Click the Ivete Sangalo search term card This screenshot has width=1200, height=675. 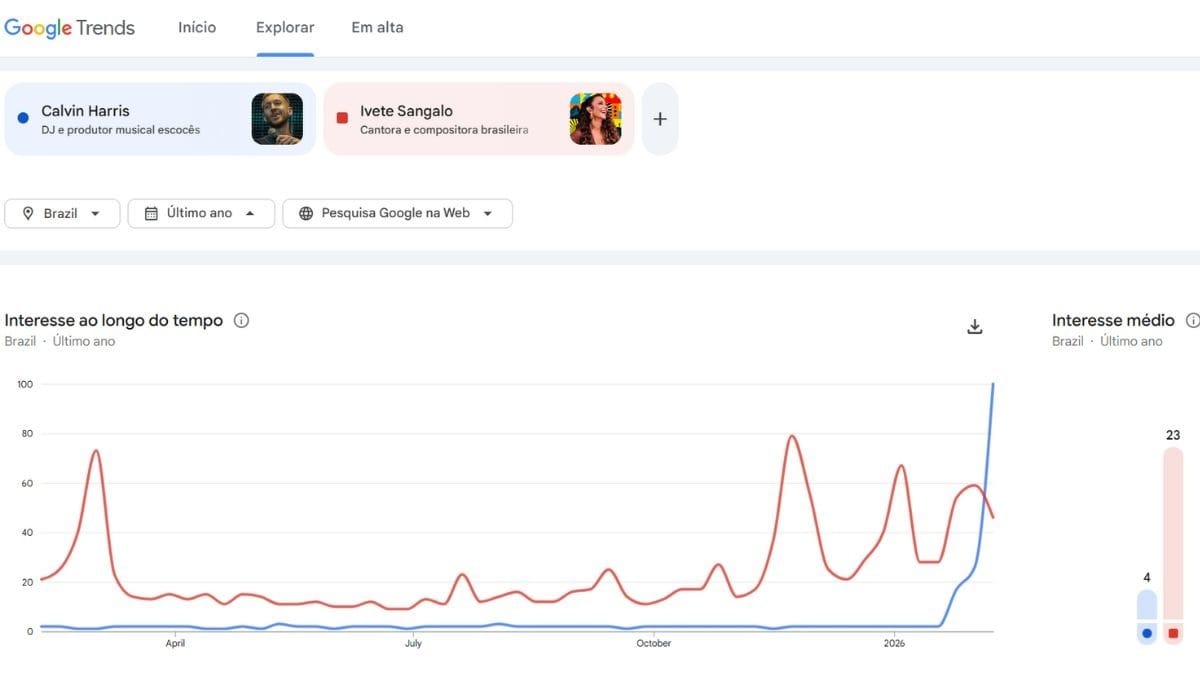479,119
